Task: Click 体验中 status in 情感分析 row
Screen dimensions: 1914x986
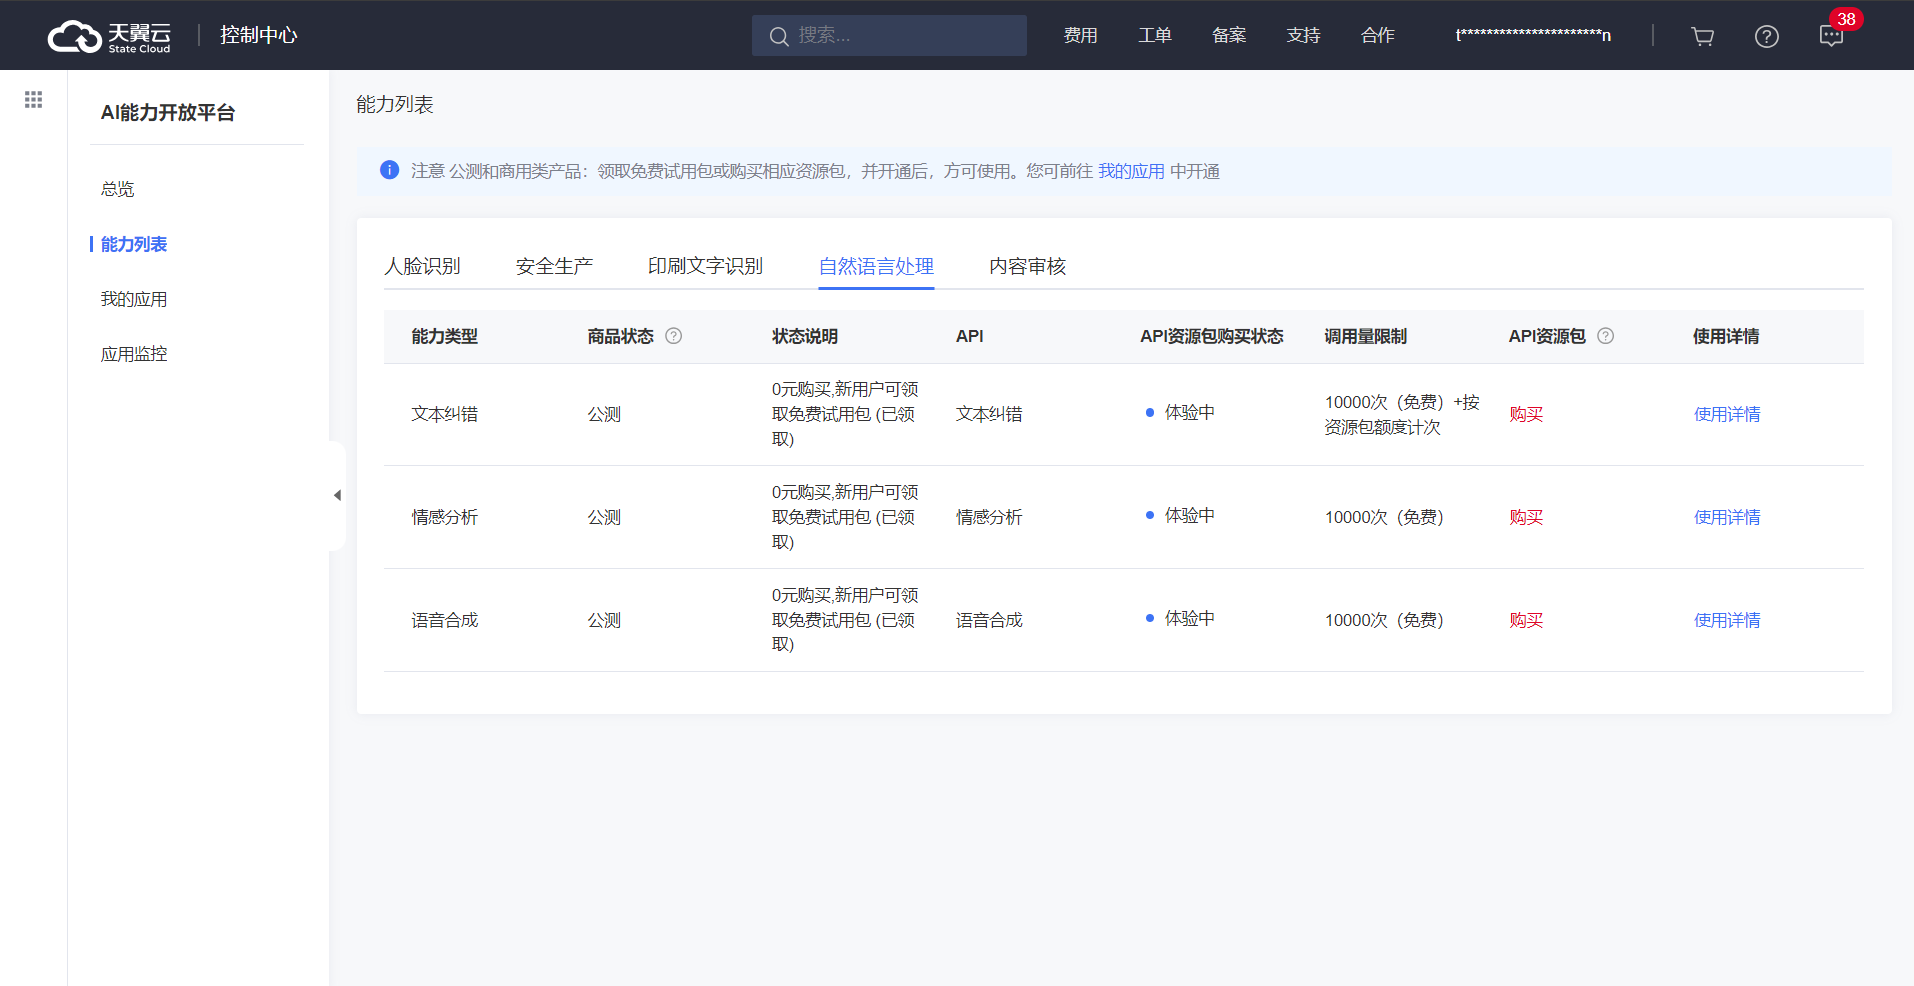Action: tap(1189, 515)
